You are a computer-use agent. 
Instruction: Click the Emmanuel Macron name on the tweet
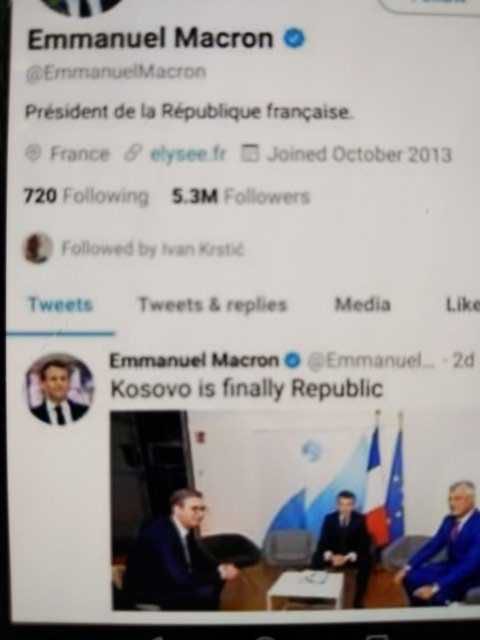point(194,360)
